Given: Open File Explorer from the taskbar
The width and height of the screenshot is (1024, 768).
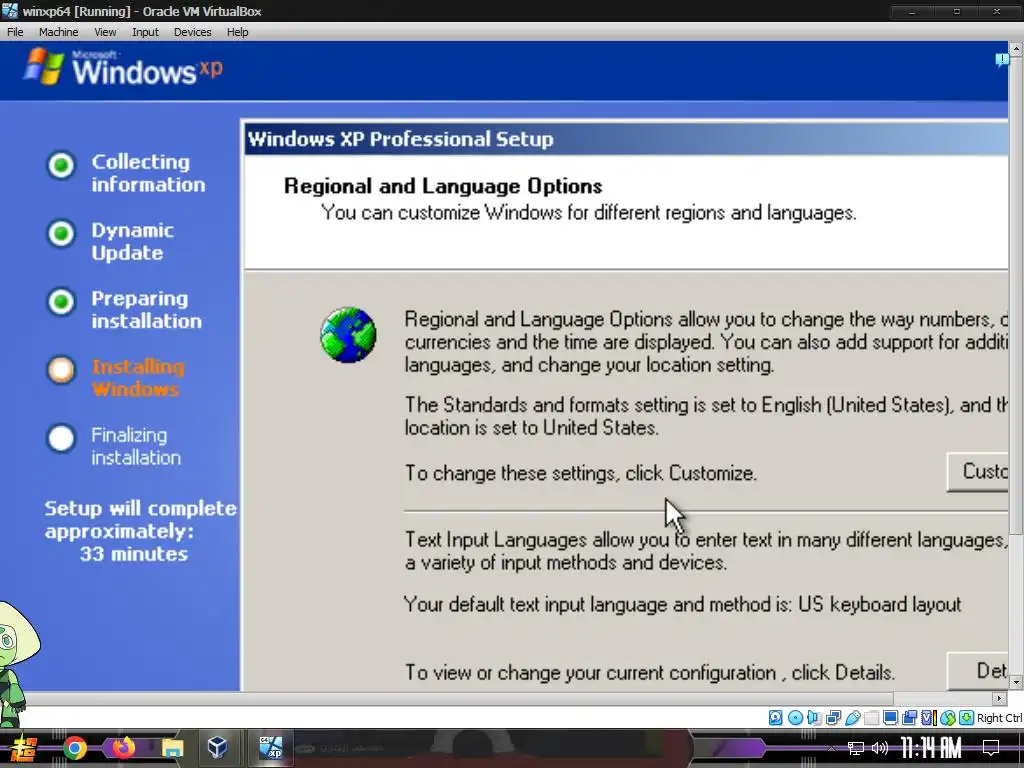Looking at the screenshot, I should 172,748.
